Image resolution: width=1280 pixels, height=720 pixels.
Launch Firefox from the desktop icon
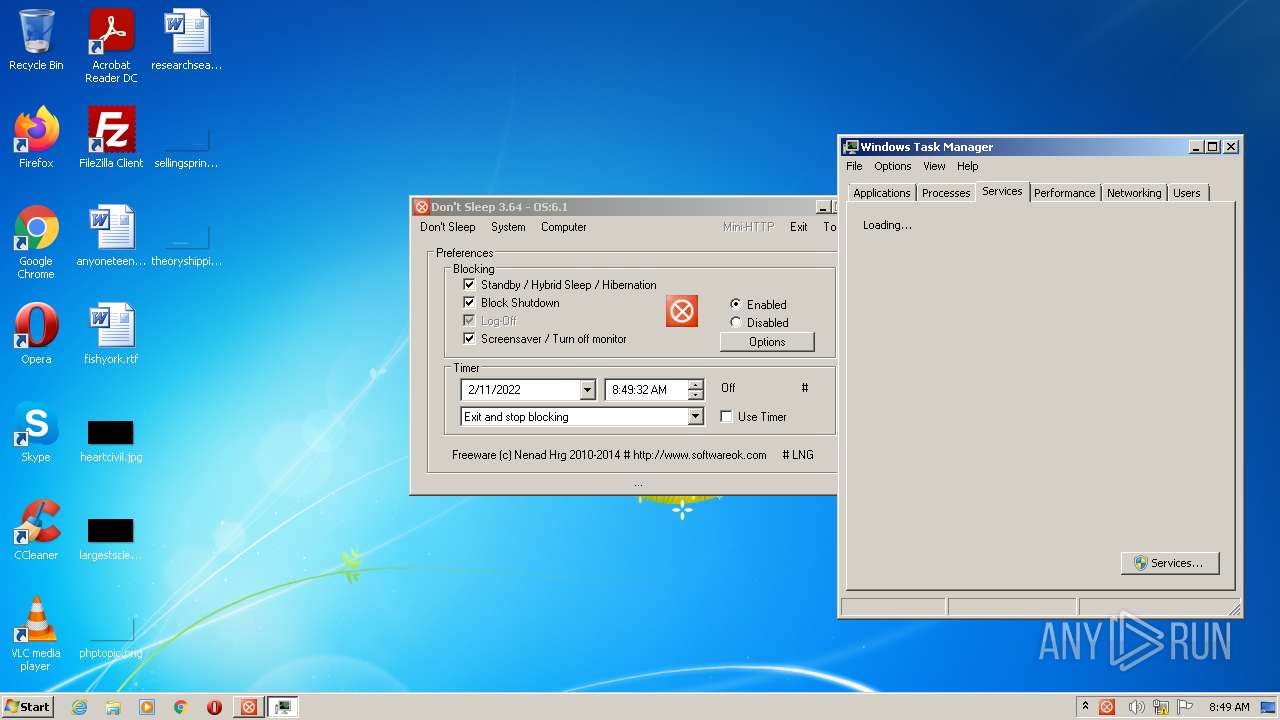(x=36, y=138)
